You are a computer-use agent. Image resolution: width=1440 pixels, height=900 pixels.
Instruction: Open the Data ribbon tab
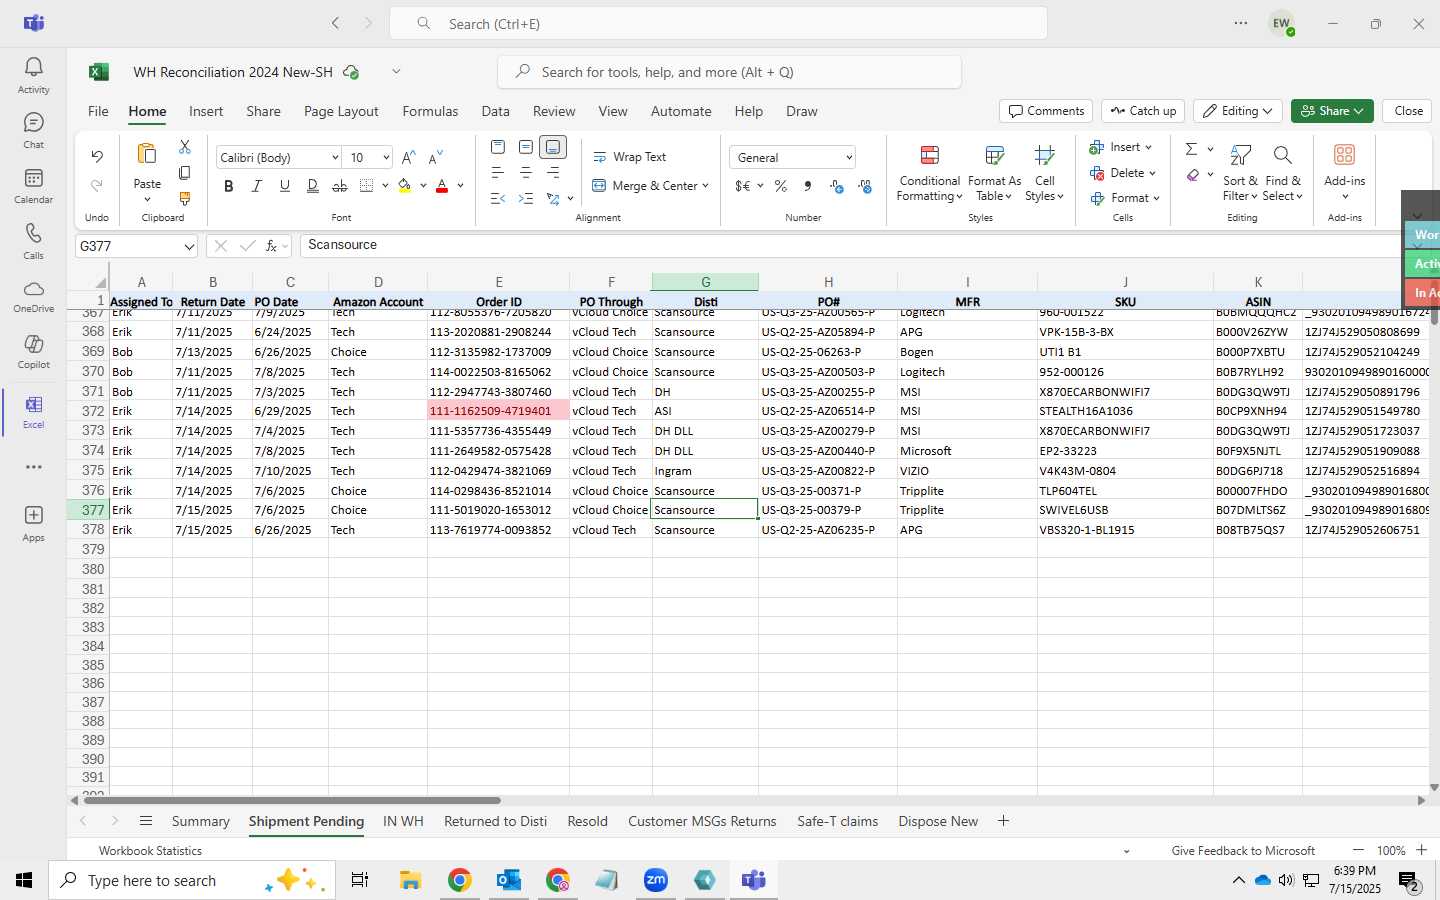pyautogui.click(x=495, y=111)
